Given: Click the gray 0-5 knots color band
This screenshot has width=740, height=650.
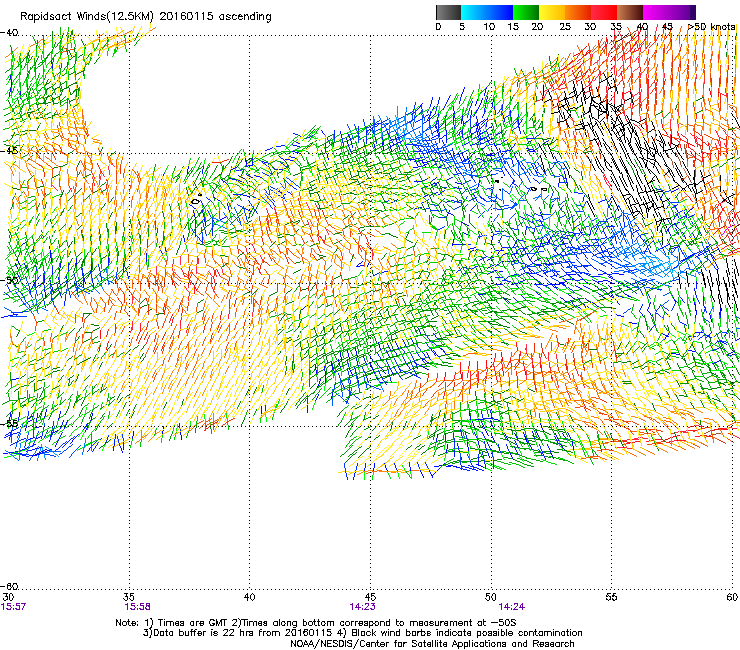Looking at the screenshot, I should coord(448,12).
